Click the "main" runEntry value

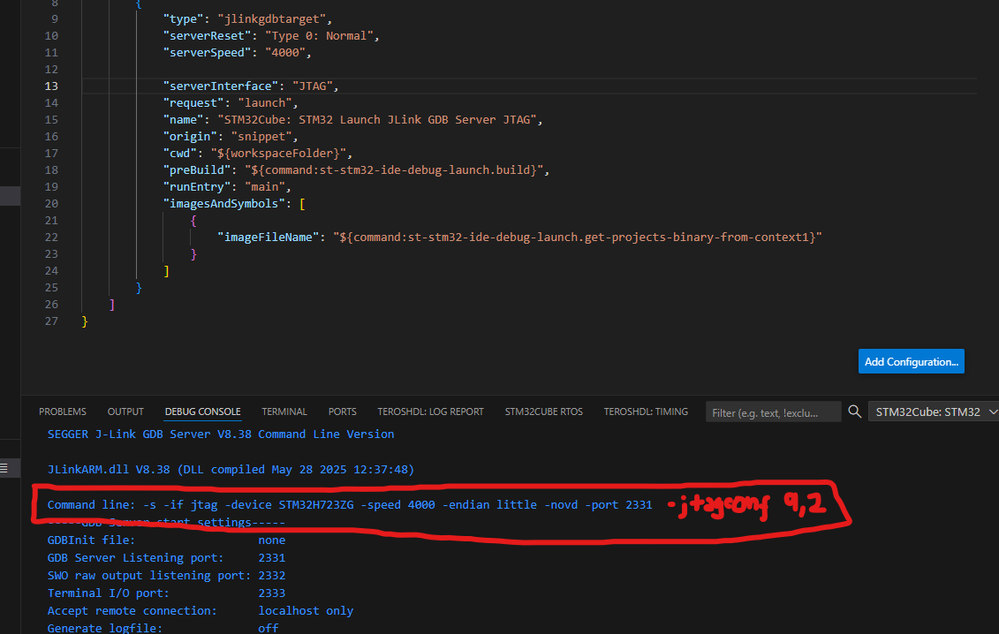264,187
